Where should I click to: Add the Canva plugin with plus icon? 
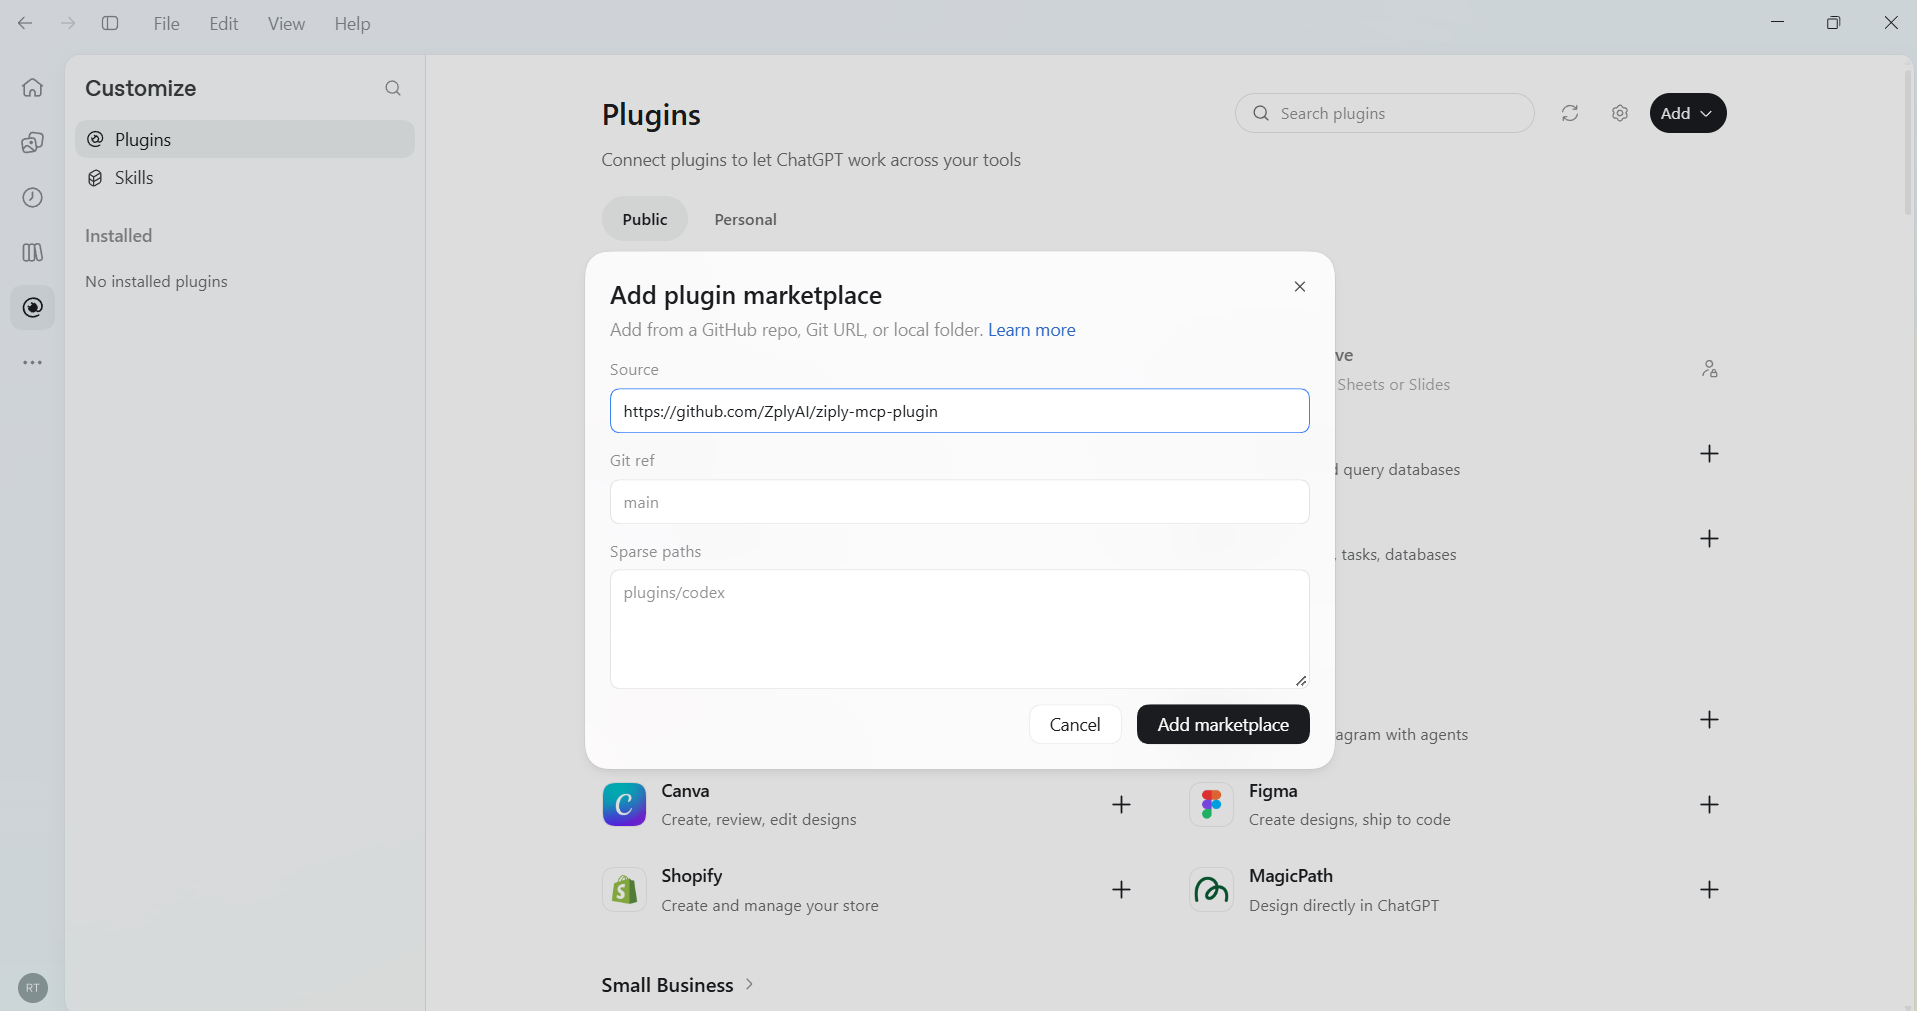point(1122,805)
